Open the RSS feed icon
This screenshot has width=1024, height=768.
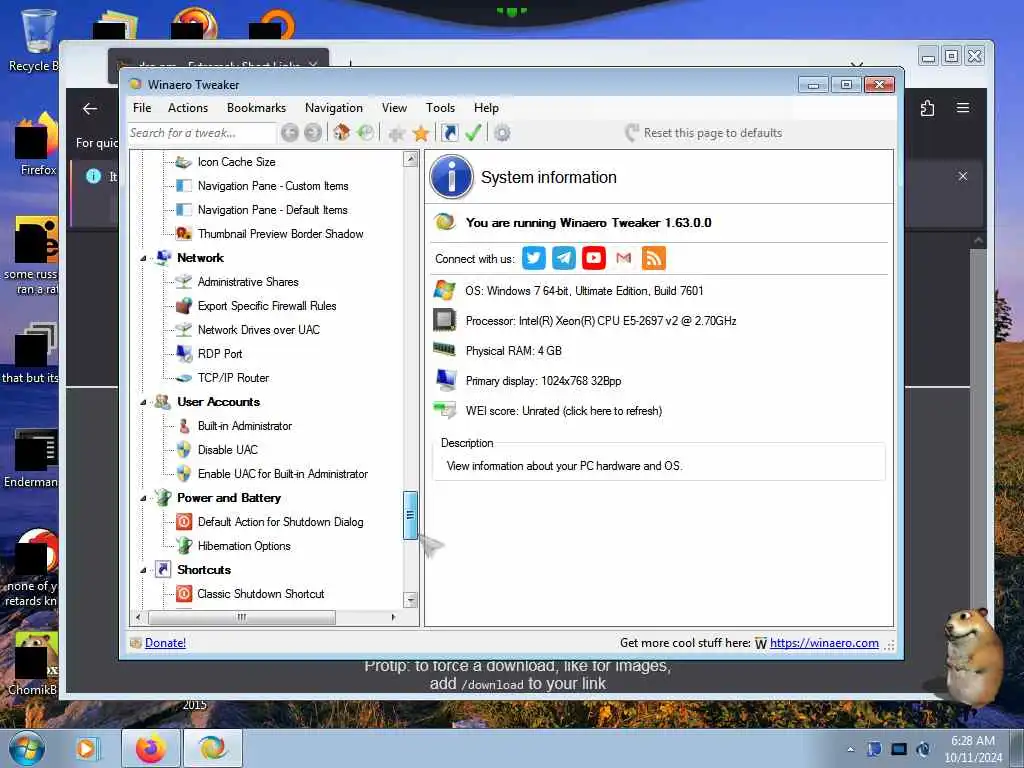[x=654, y=258]
